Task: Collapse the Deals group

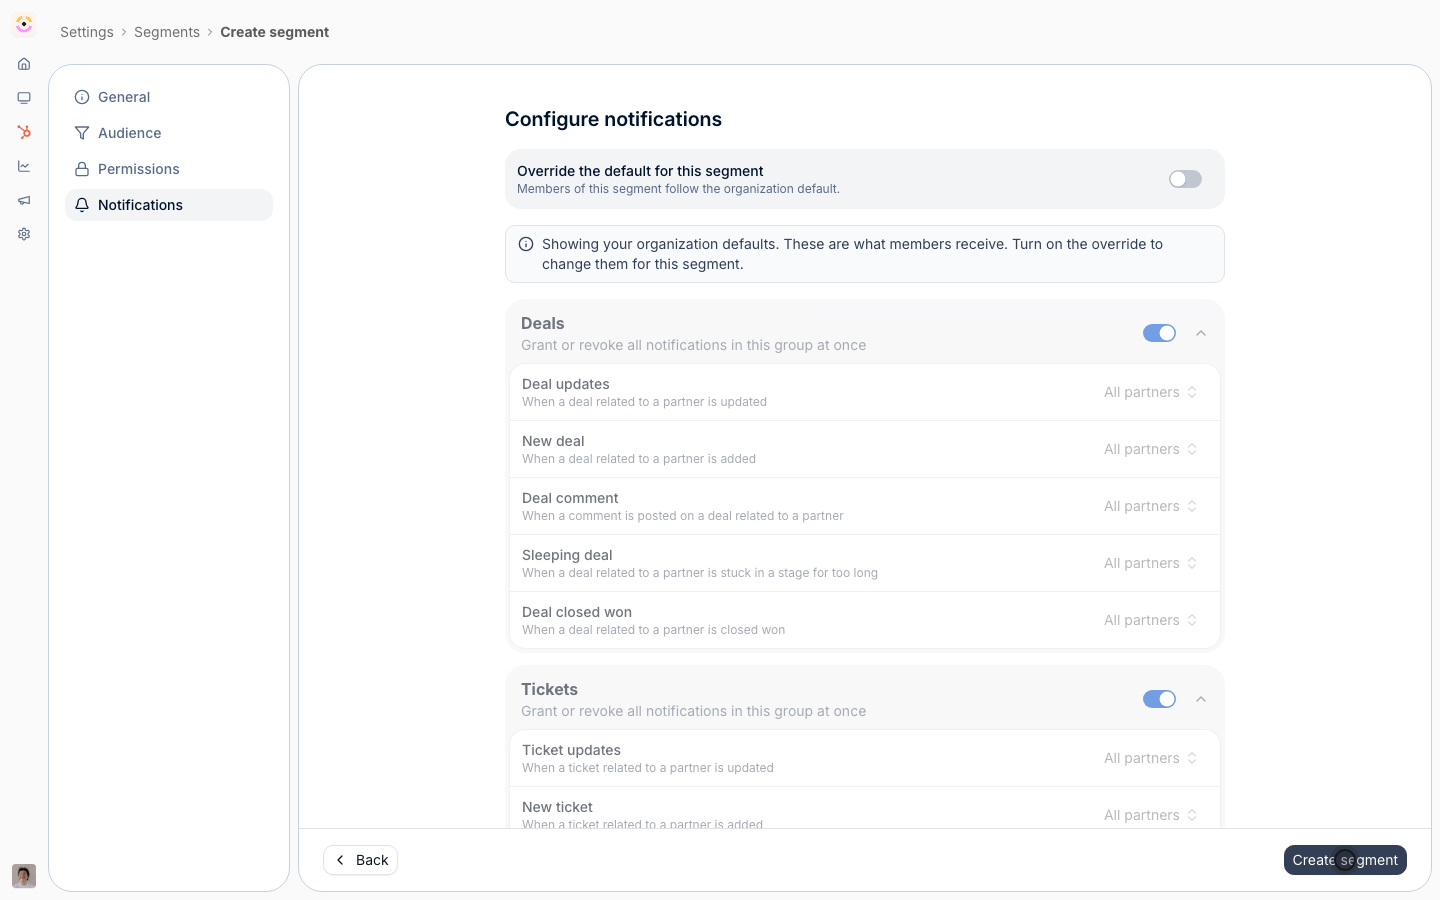Action: [x=1201, y=333]
